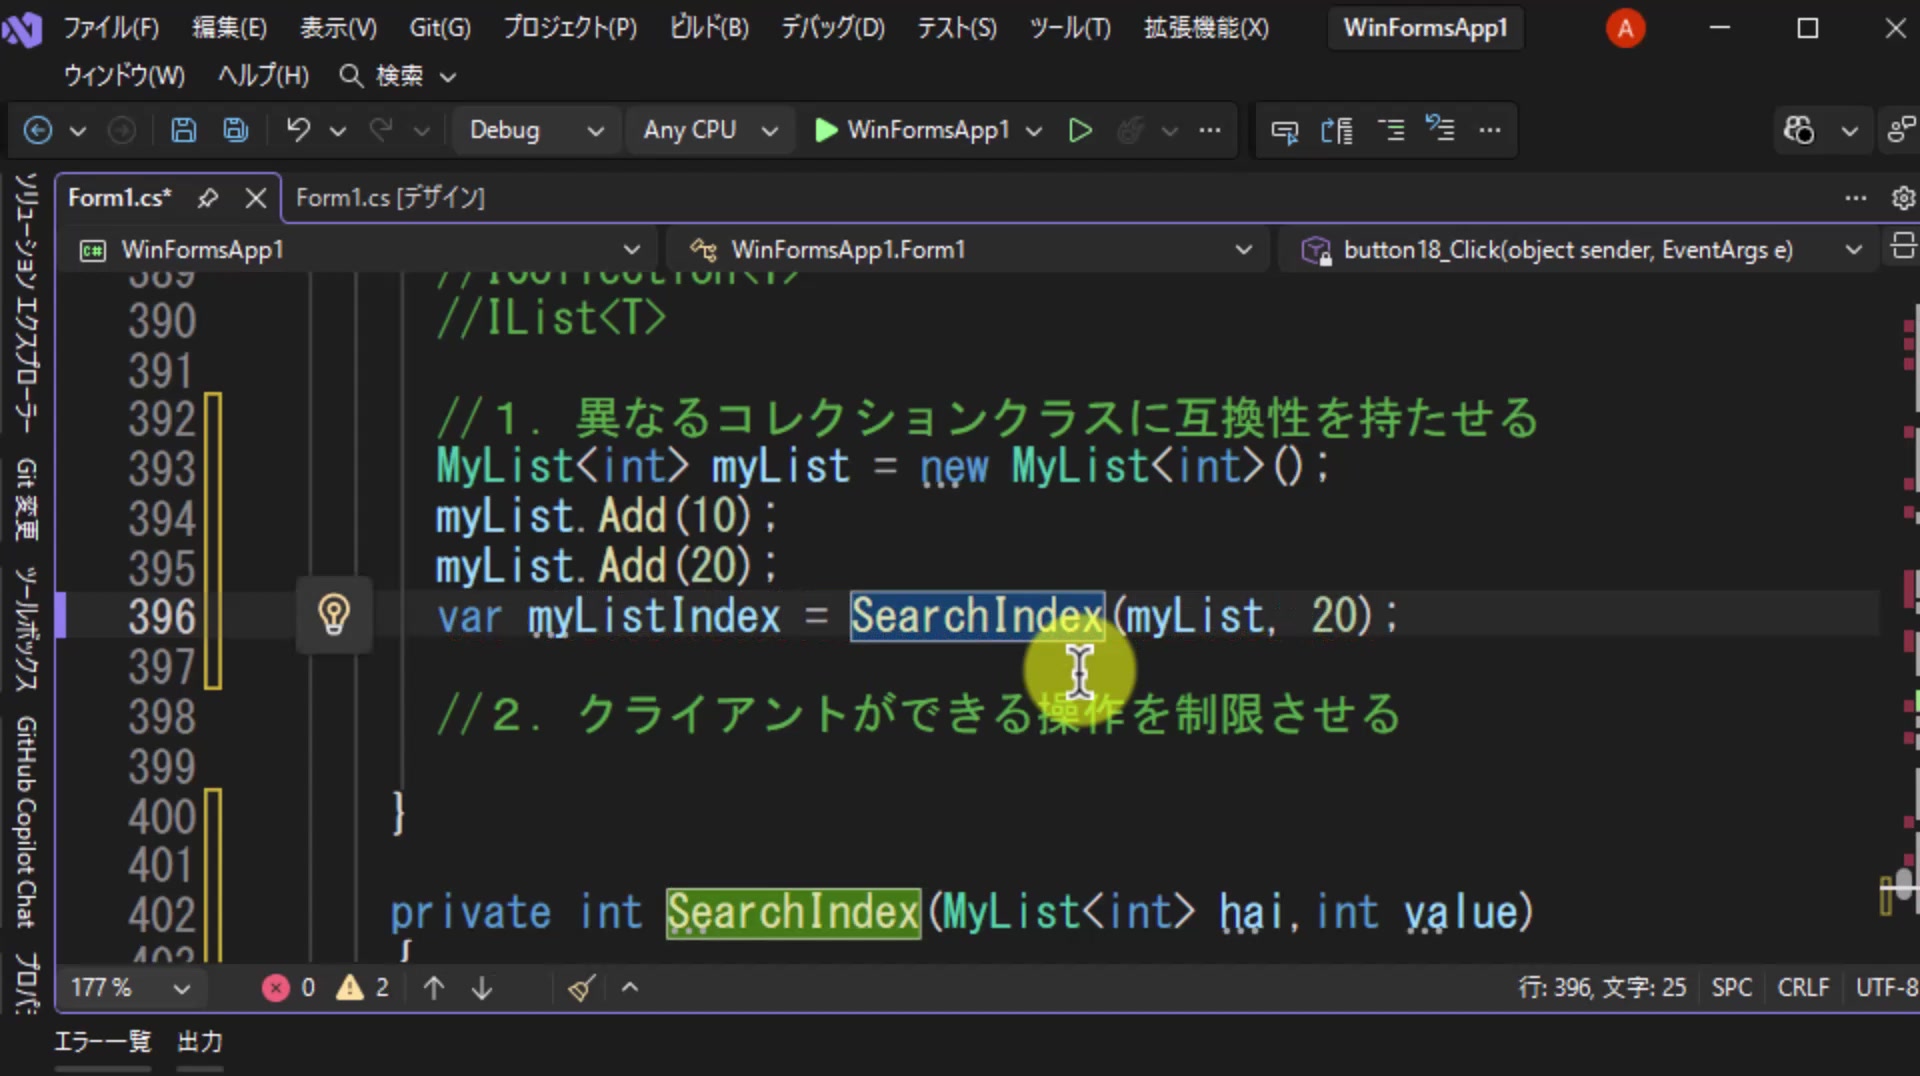Image resolution: width=1920 pixels, height=1076 pixels.
Task: Click the Undo arrow icon
Action: (x=298, y=130)
